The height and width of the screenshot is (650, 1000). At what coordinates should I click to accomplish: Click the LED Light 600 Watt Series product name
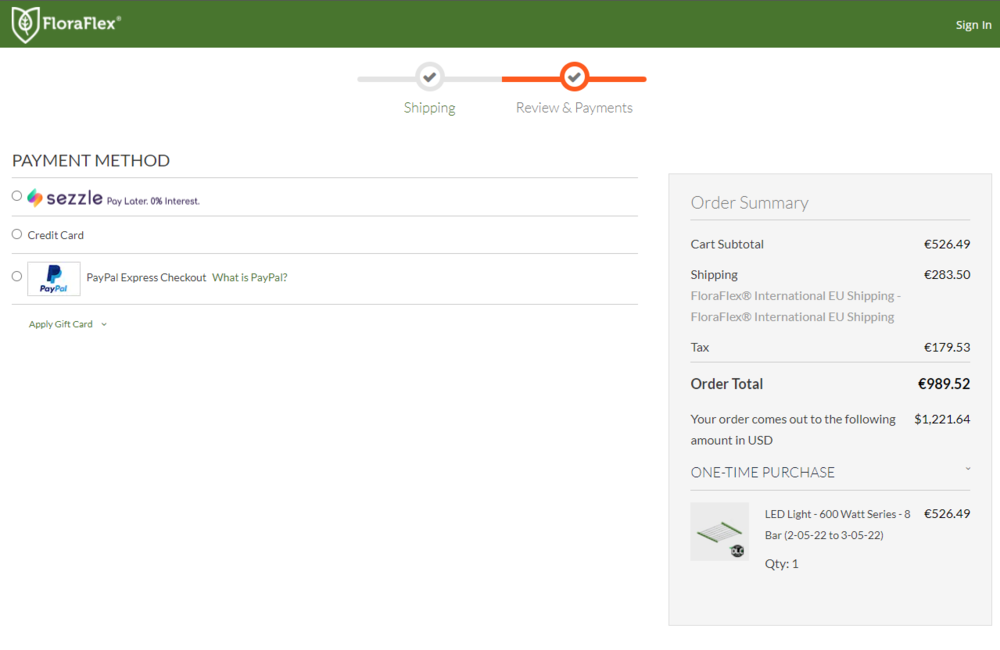click(x=837, y=524)
